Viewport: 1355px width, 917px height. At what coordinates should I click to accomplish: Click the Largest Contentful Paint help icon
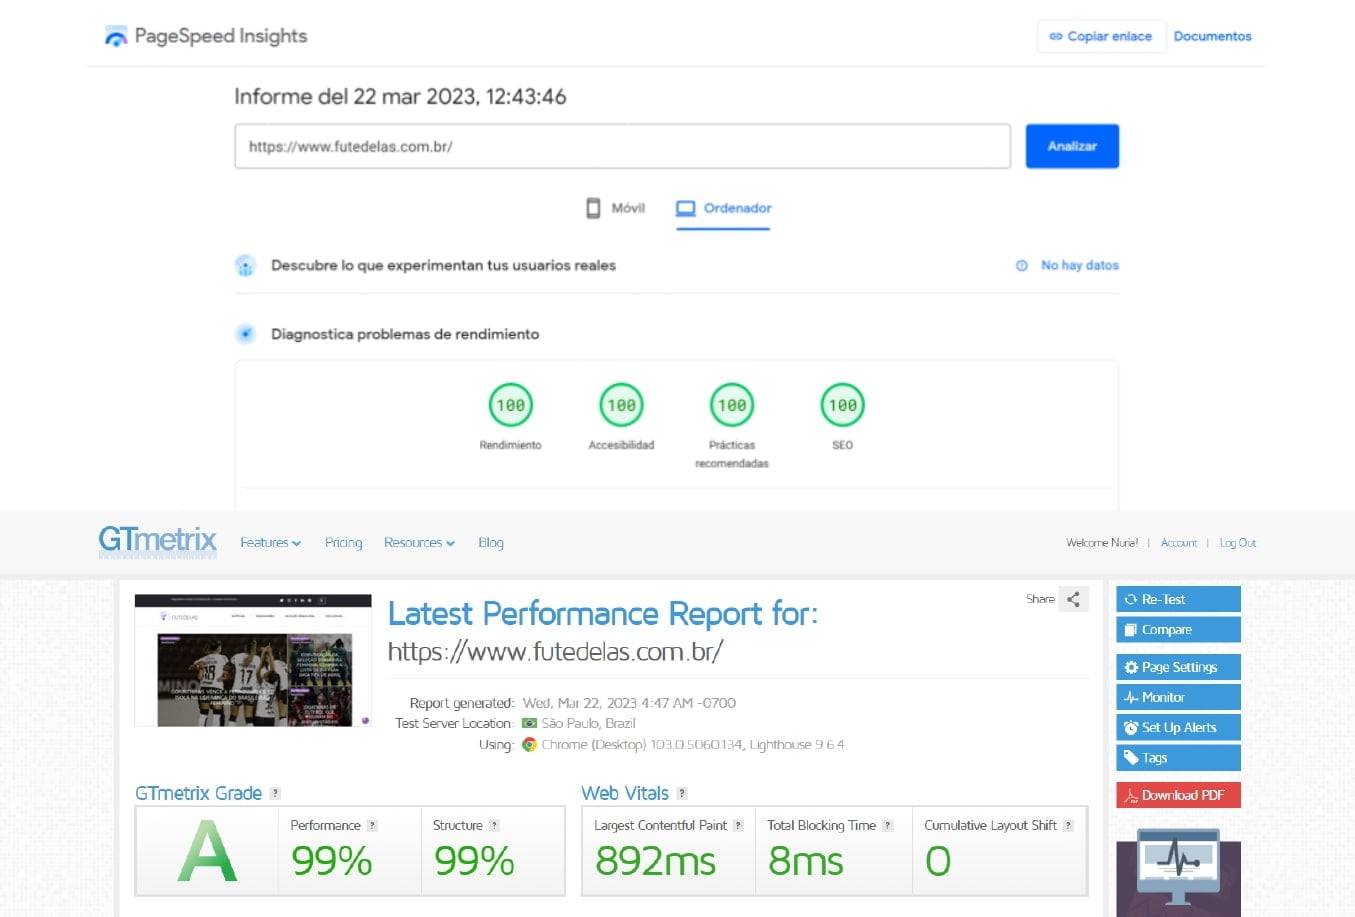coord(738,825)
